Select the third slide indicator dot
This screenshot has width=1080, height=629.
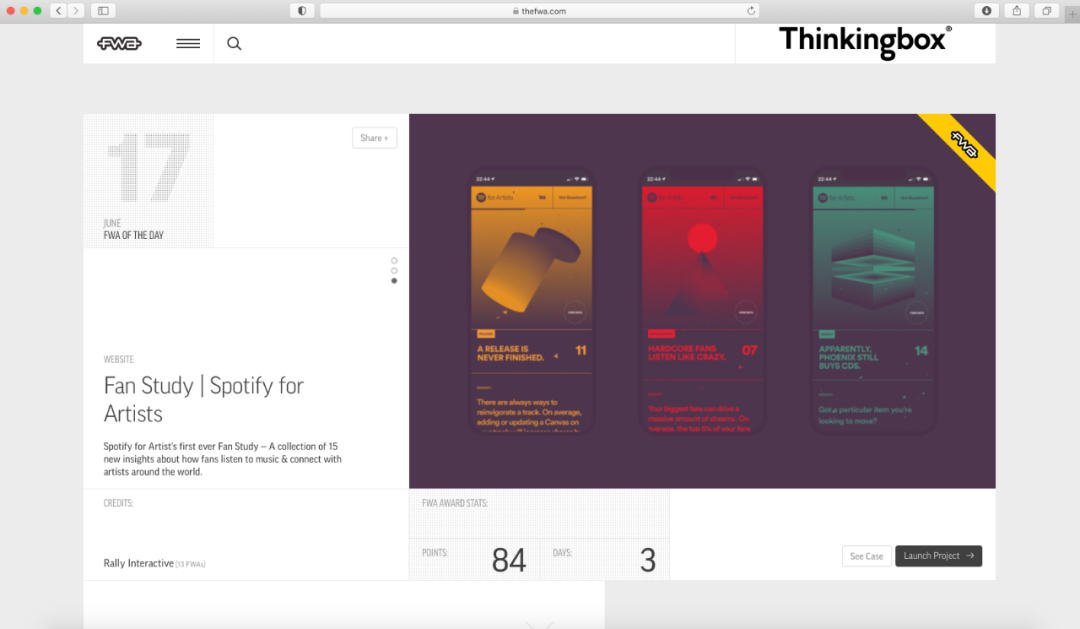[x=394, y=281]
